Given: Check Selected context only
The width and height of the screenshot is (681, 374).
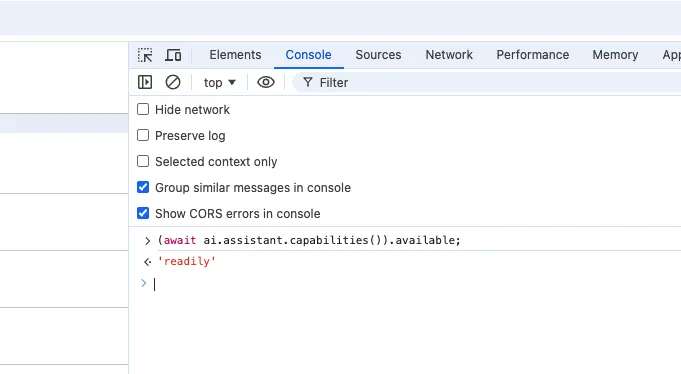Looking at the screenshot, I should (x=143, y=161).
